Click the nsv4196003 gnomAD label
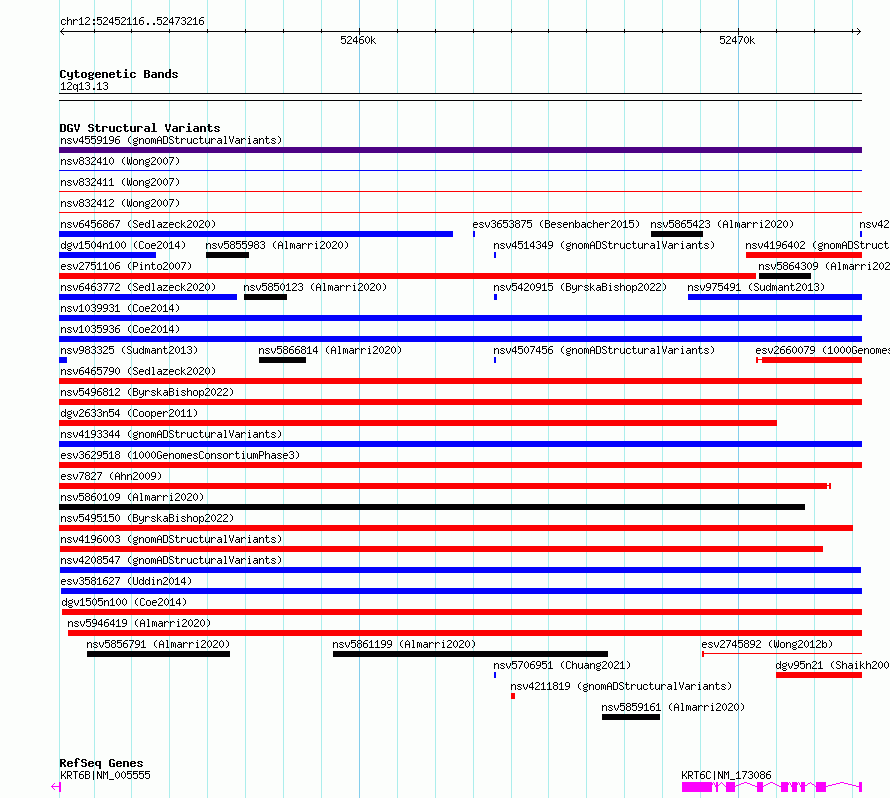890x798 pixels. pos(171,539)
